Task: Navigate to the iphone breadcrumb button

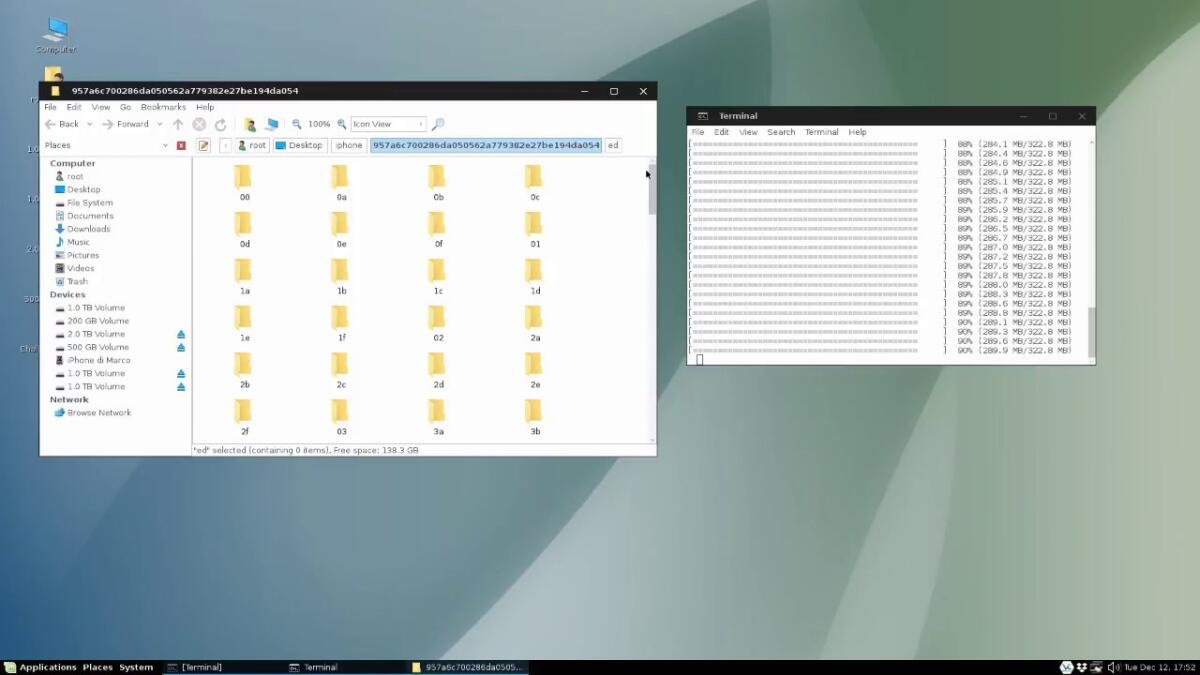Action: 349,145
